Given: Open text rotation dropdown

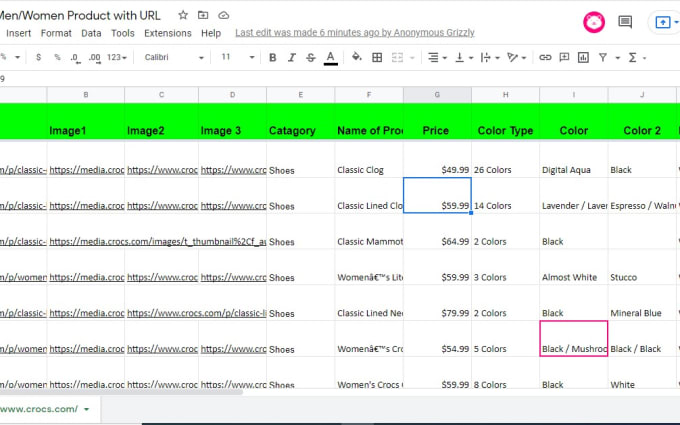Looking at the screenshot, I should point(517,57).
